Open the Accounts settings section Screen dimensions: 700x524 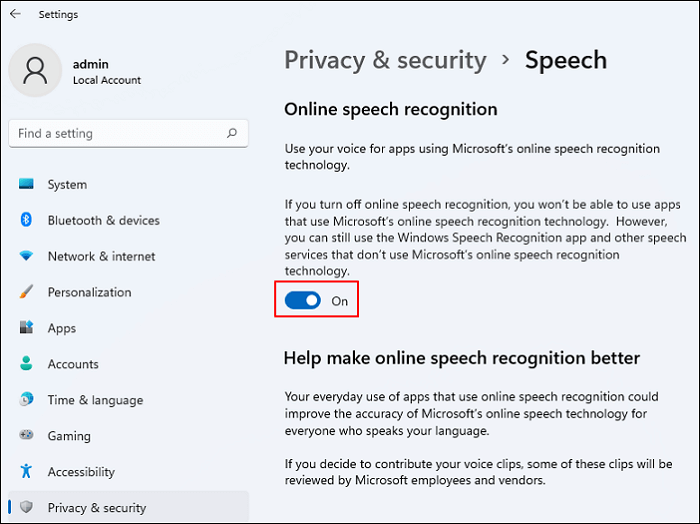(x=73, y=364)
